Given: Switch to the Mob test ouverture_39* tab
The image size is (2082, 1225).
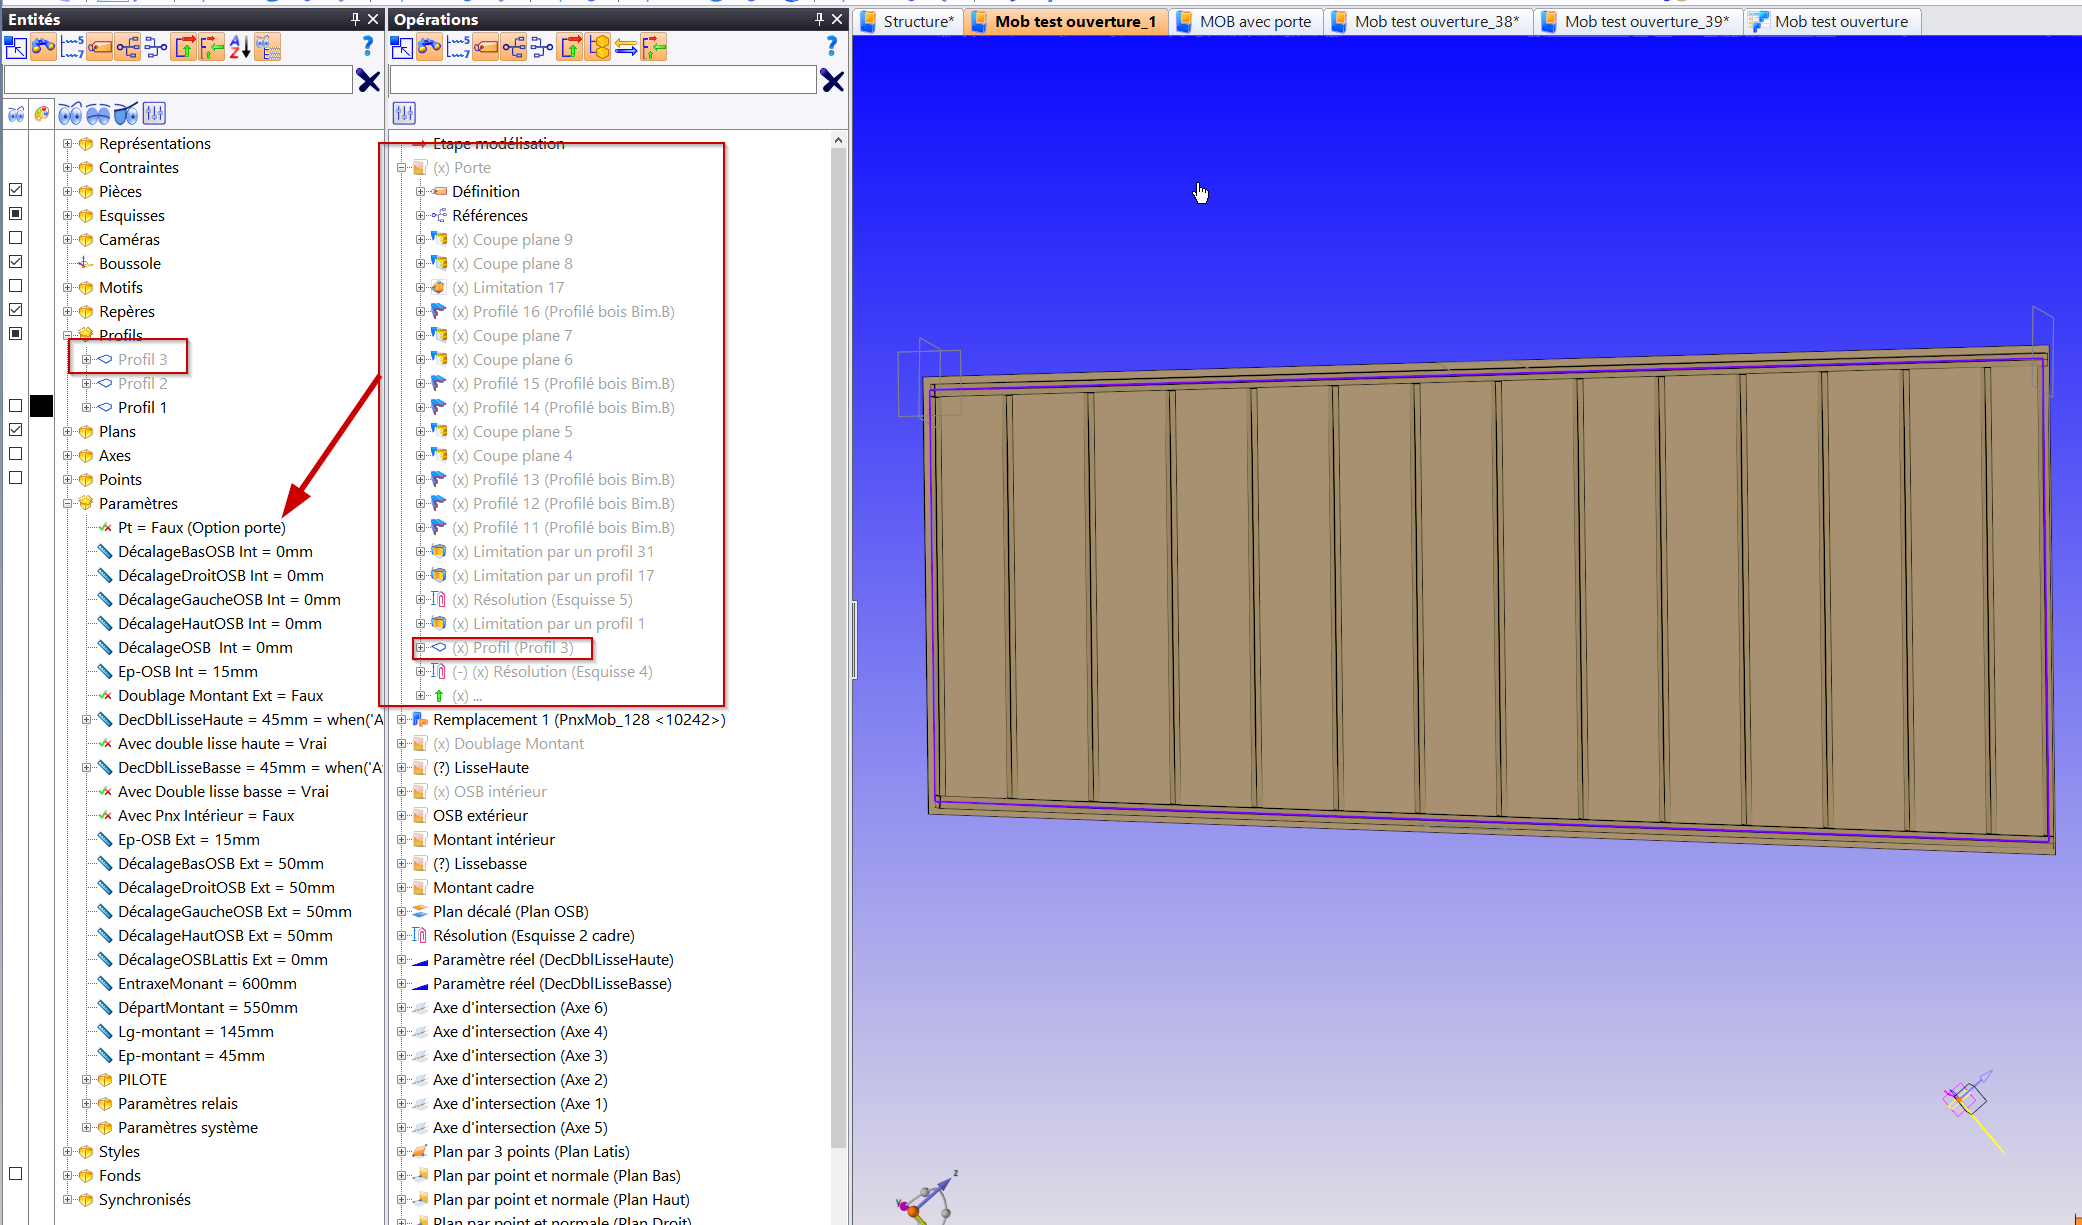Looking at the screenshot, I should click(x=1638, y=21).
